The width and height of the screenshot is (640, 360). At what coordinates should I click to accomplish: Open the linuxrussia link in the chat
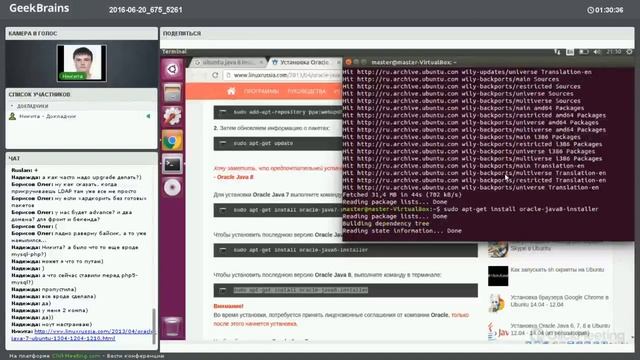pyautogui.click(x=83, y=335)
